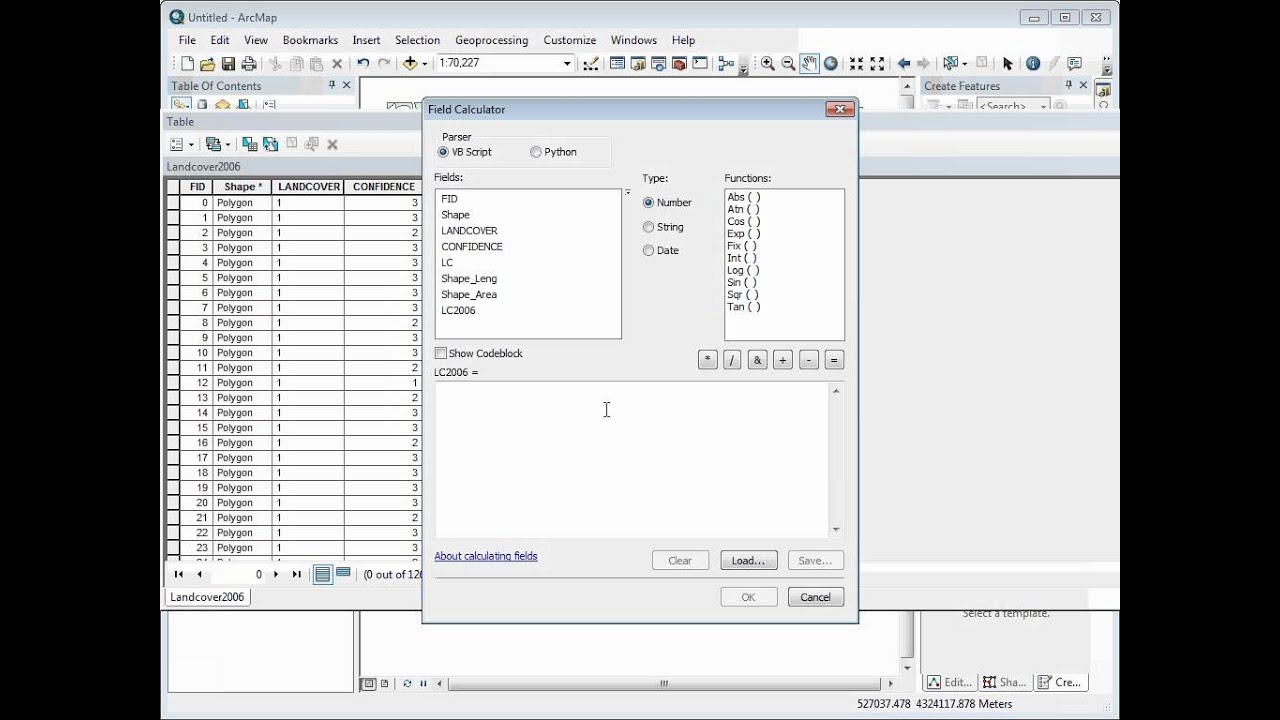
Task: Switch to the Landcover2006 table tab
Action: point(207,597)
